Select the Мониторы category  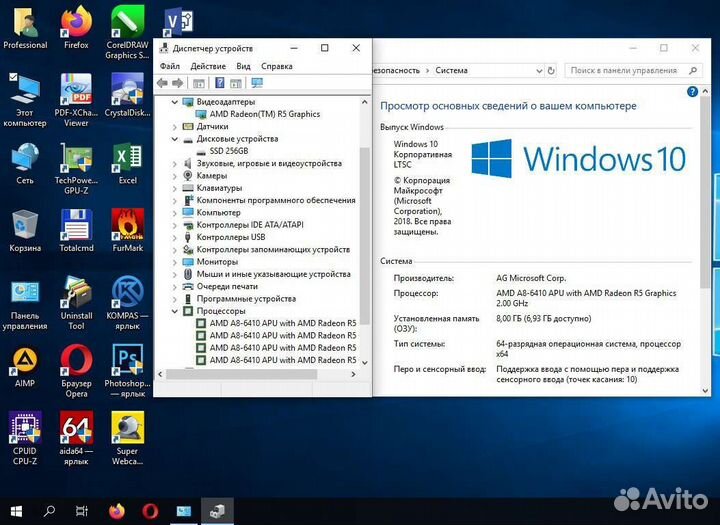click(x=217, y=262)
